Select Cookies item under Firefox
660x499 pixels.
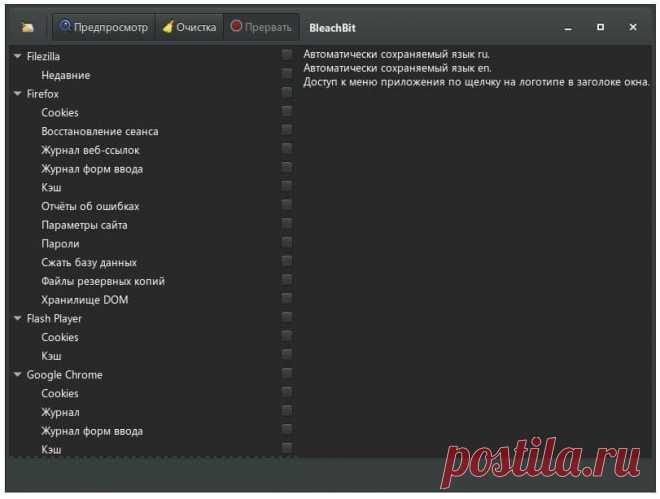coord(60,113)
